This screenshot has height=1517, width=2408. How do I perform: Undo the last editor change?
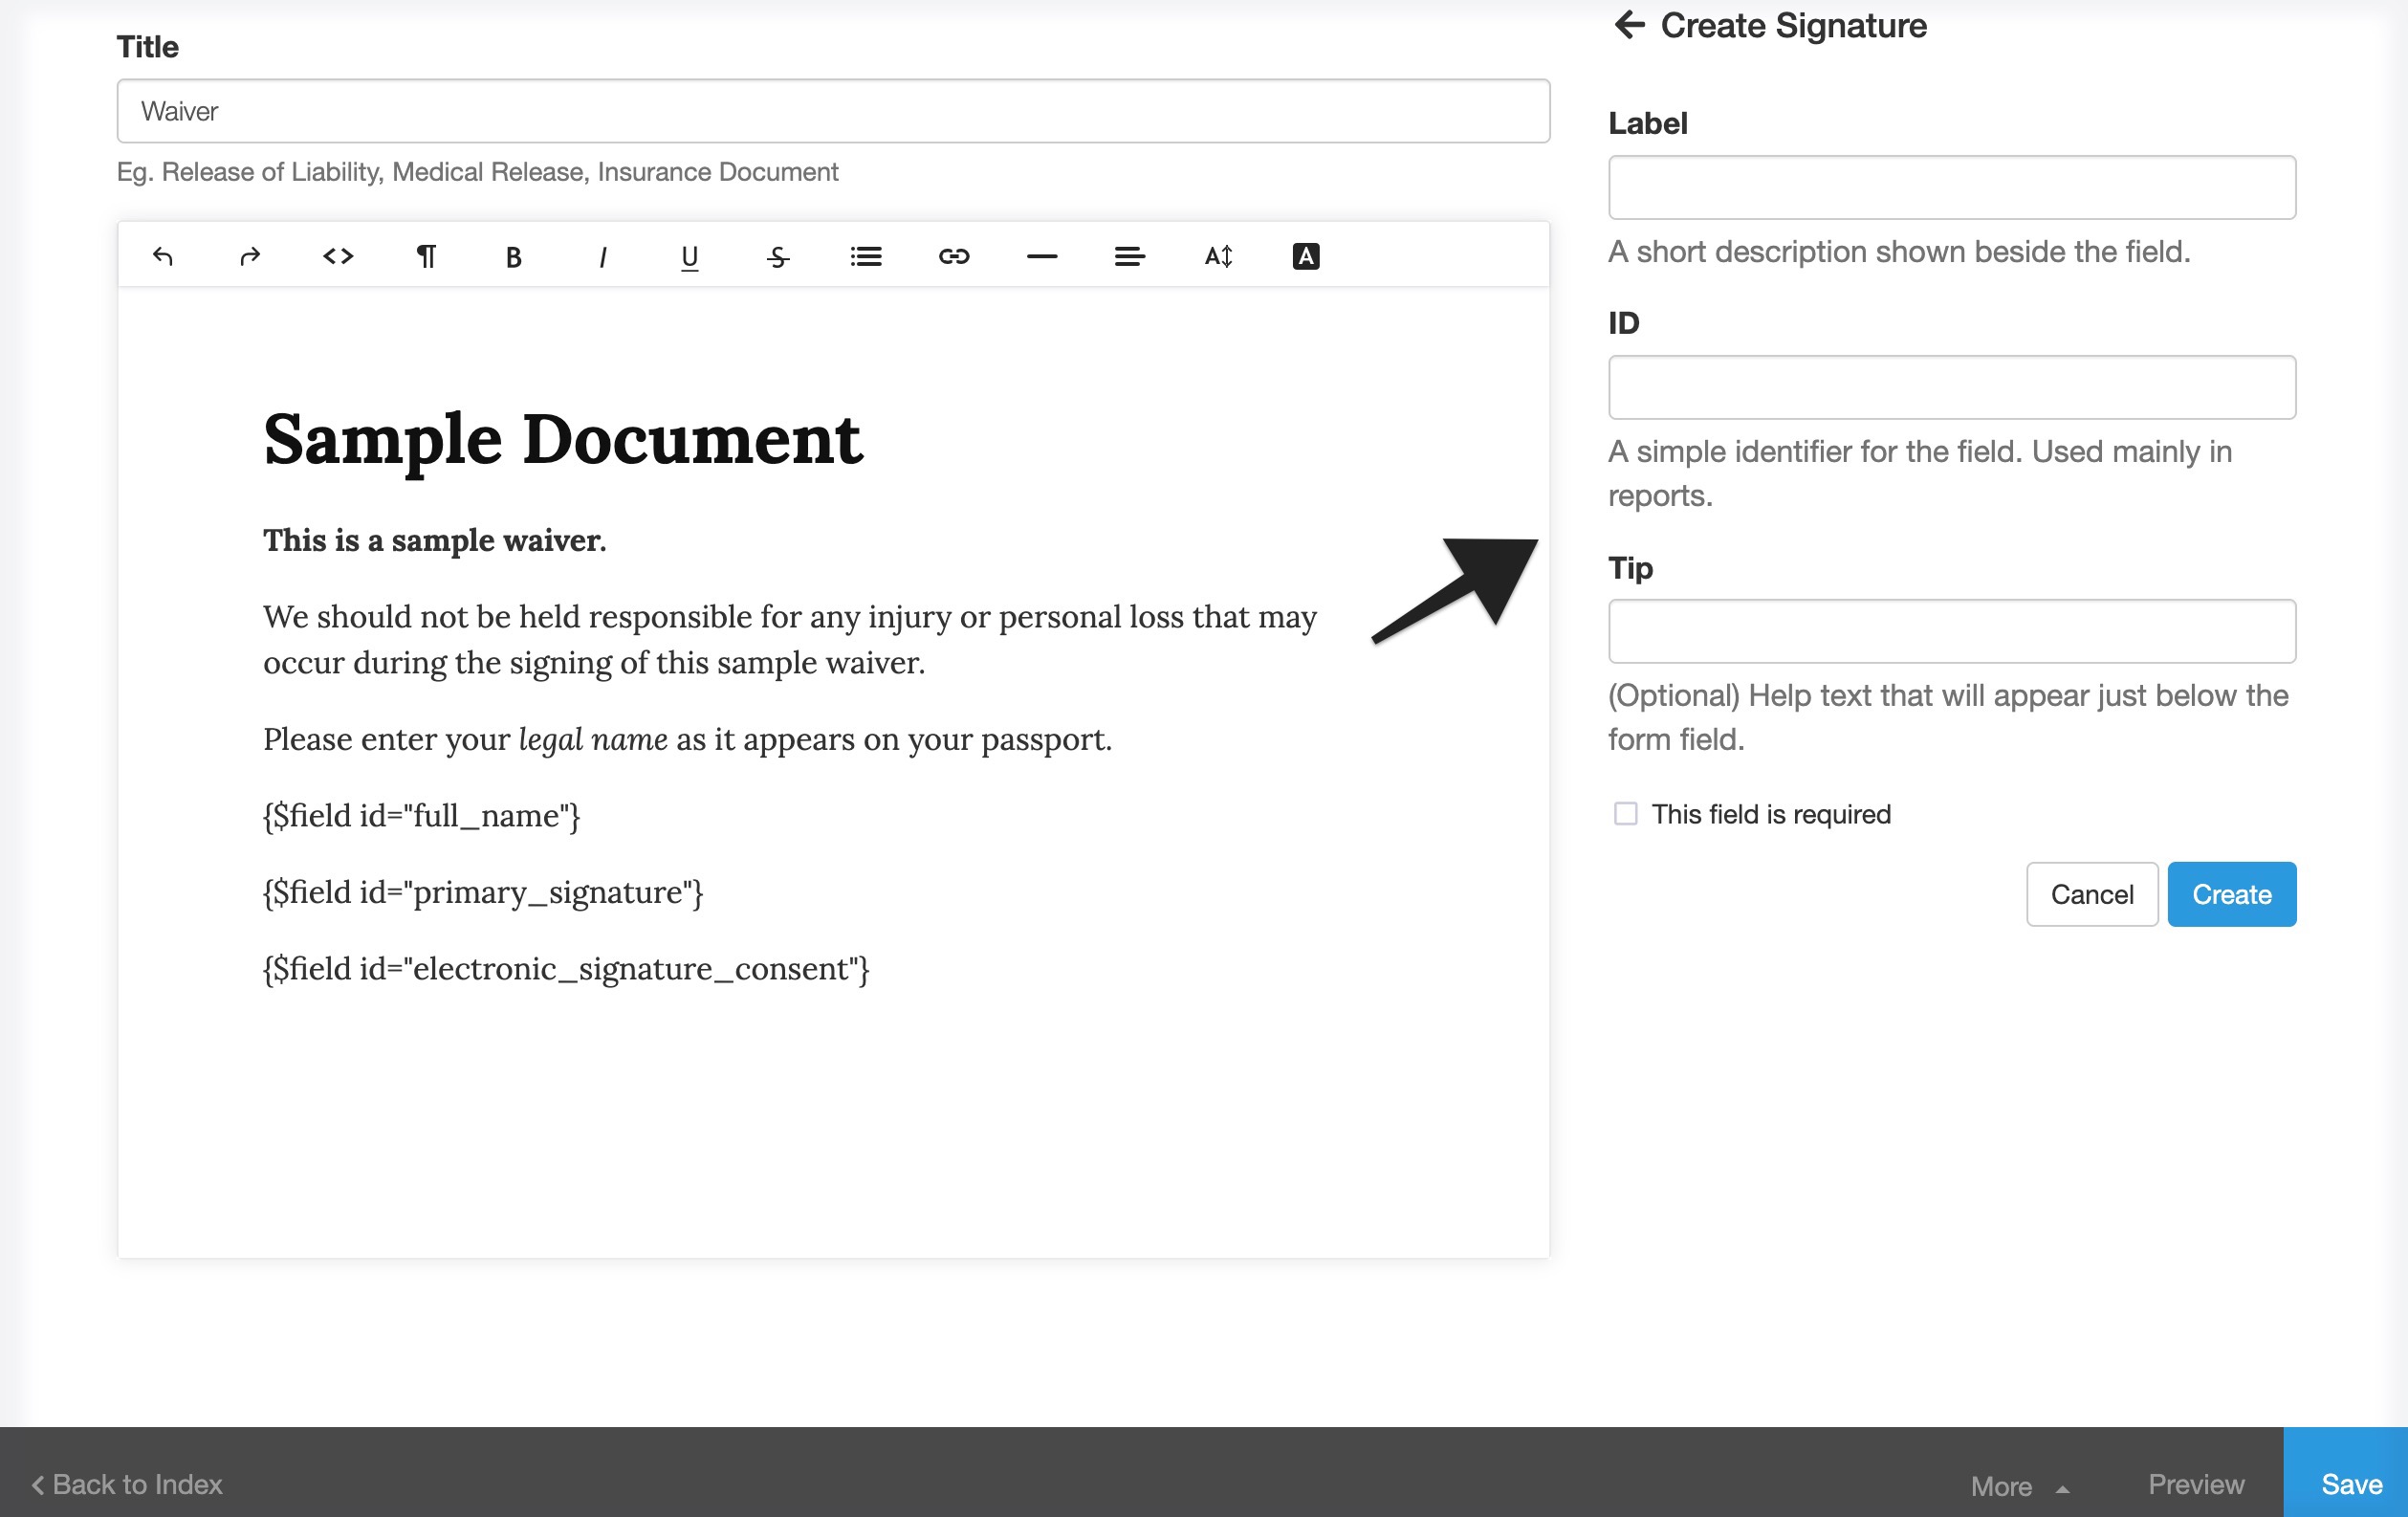163,257
